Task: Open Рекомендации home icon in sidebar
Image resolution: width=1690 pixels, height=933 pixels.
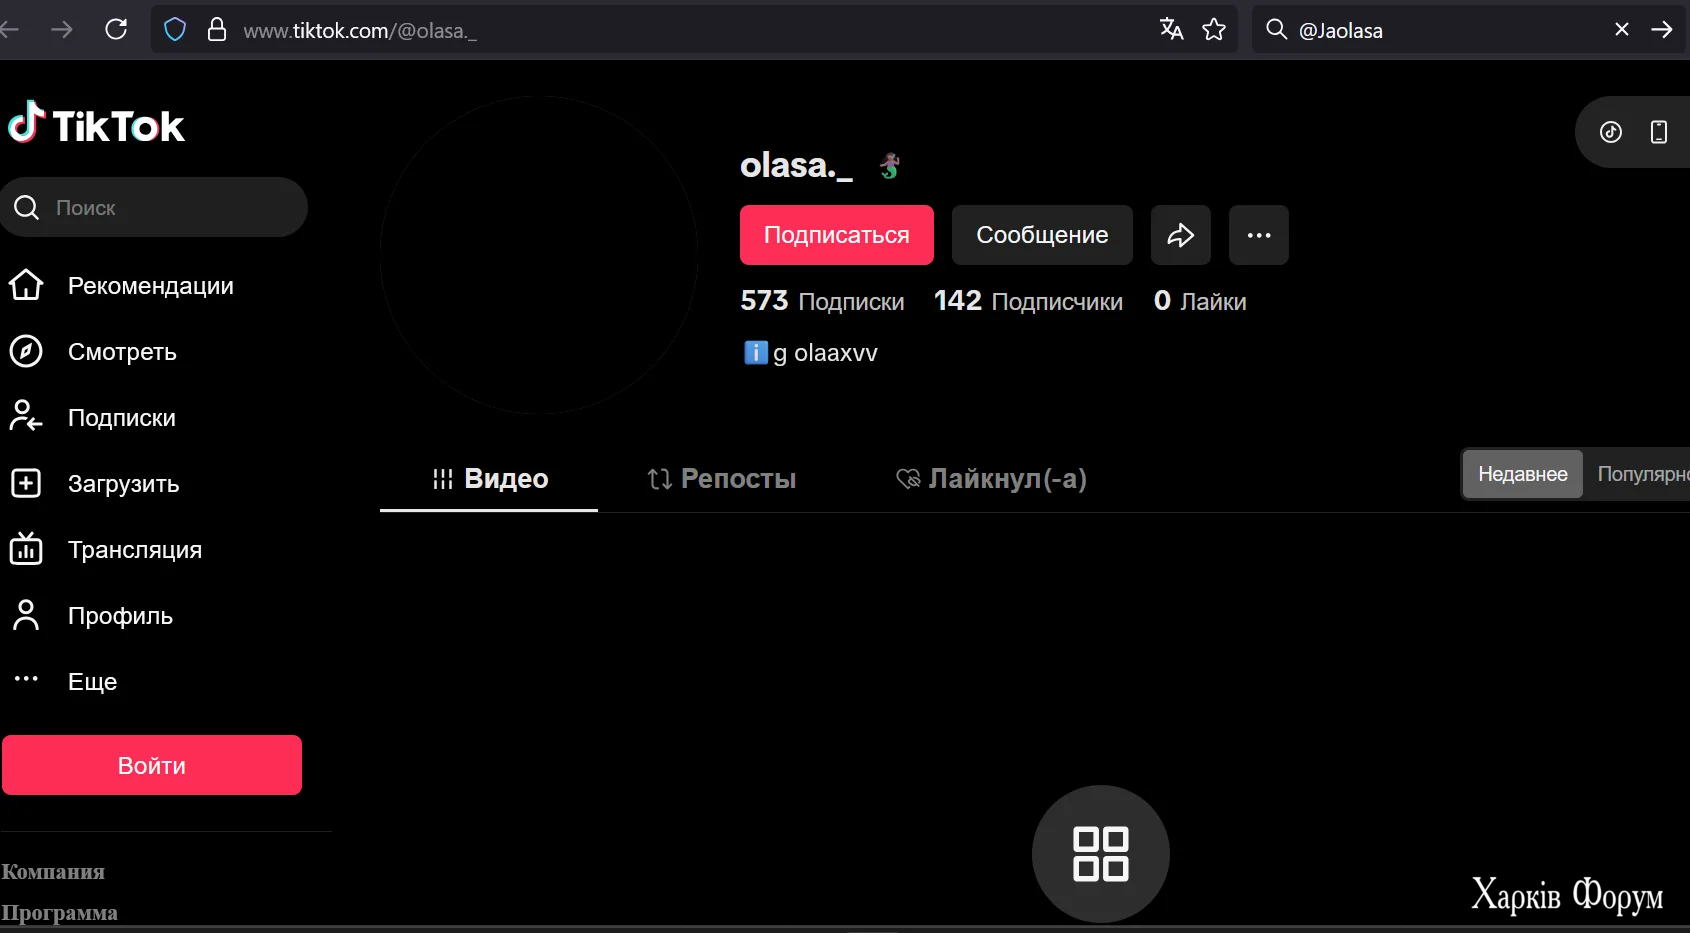Action: tap(26, 285)
